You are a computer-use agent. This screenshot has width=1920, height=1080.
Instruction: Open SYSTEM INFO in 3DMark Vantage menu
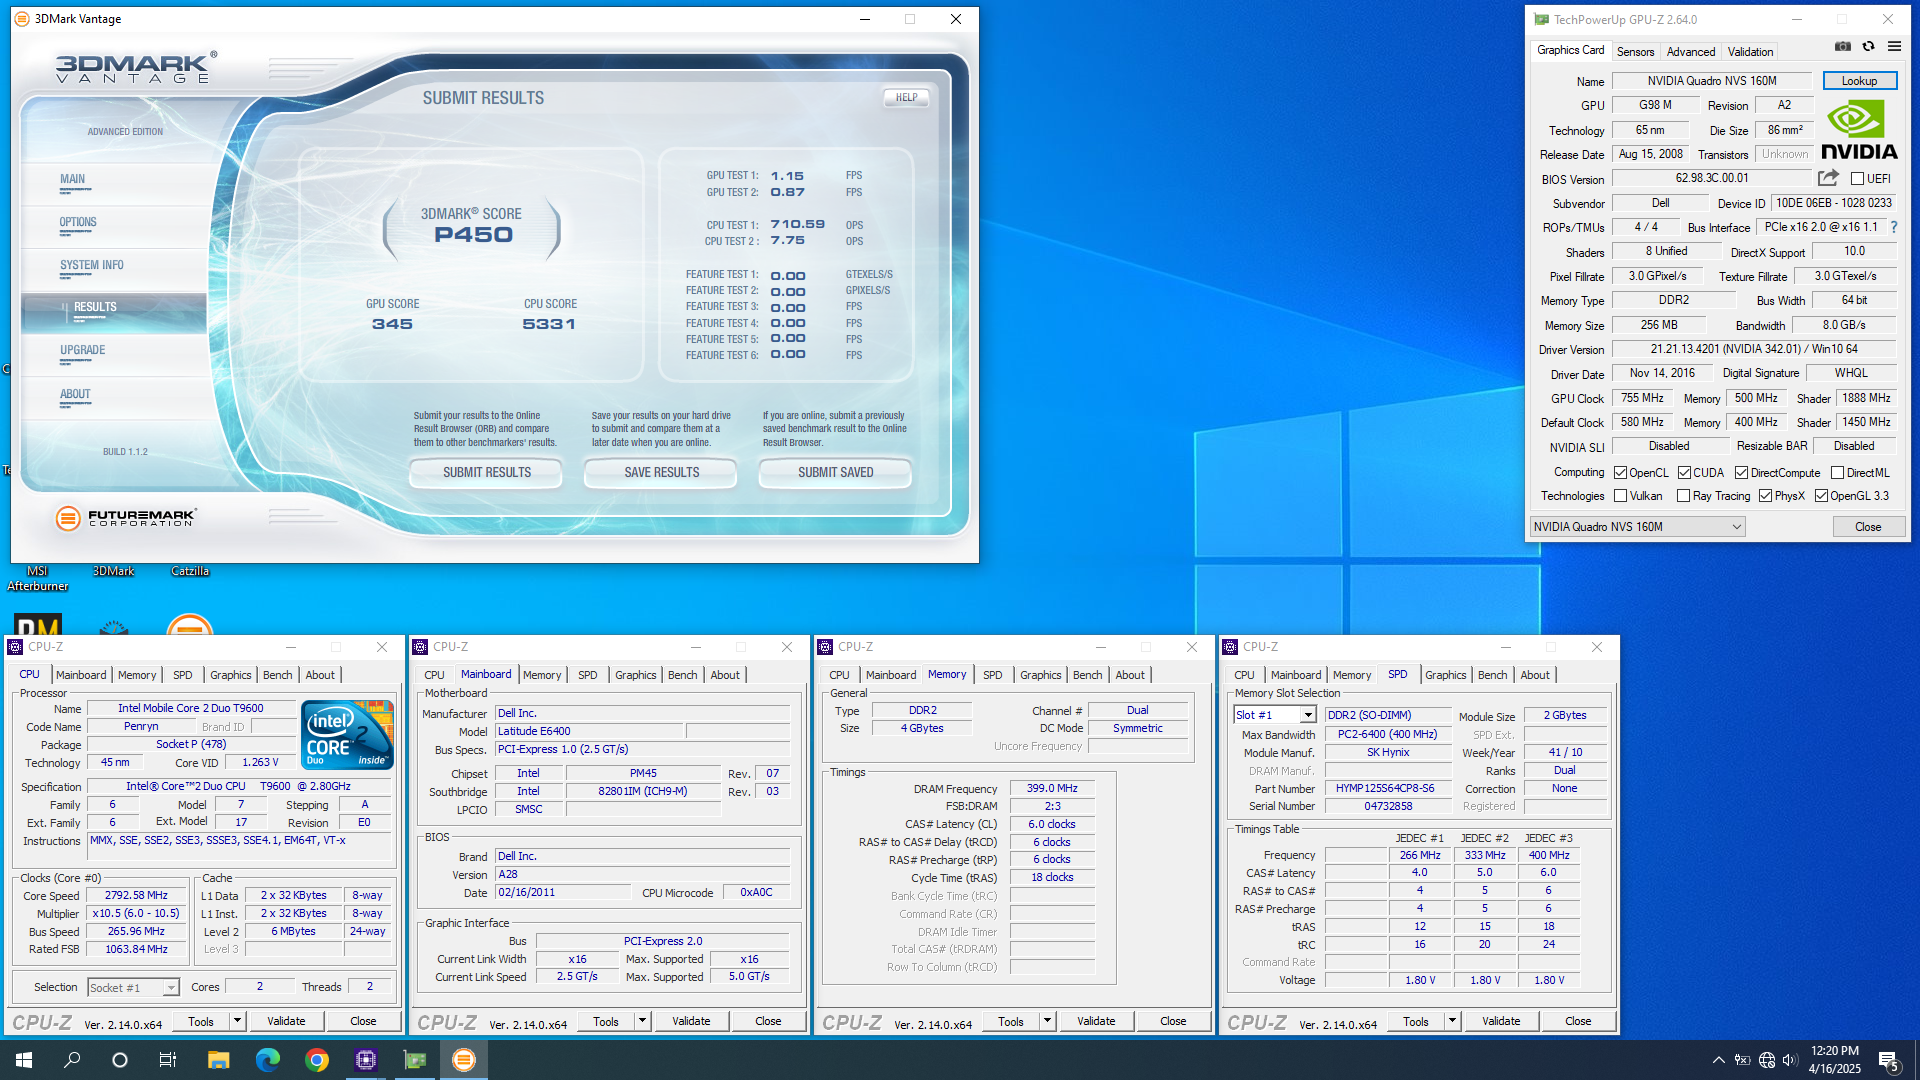point(92,265)
